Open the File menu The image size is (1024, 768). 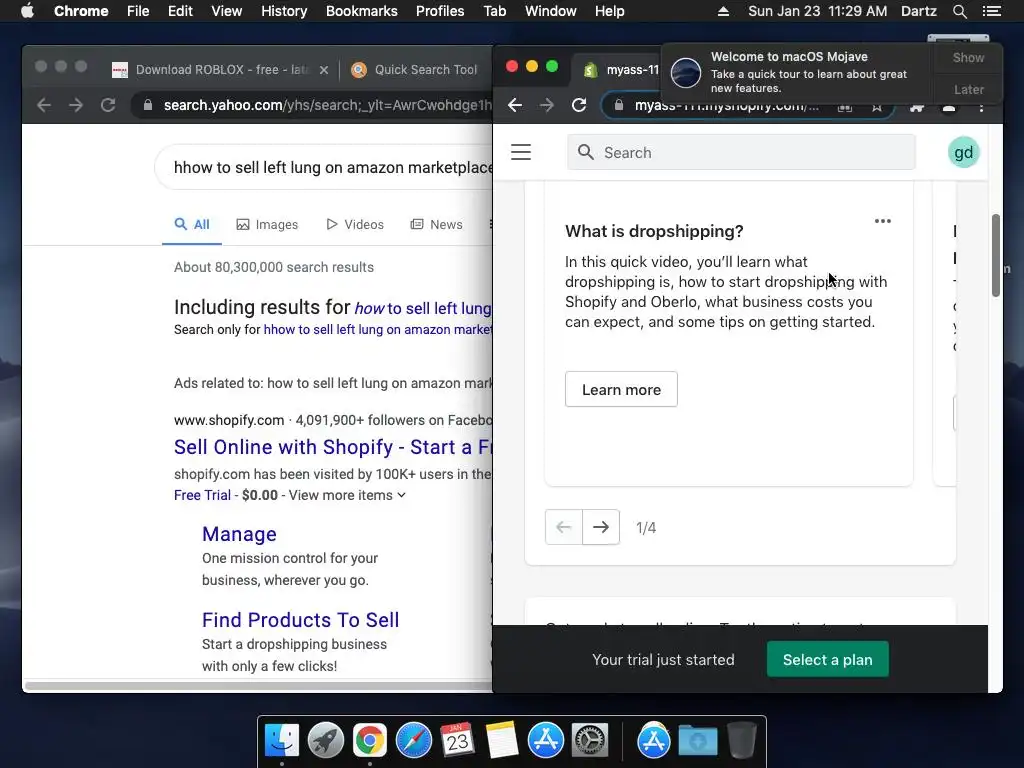pyautogui.click(x=138, y=11)
